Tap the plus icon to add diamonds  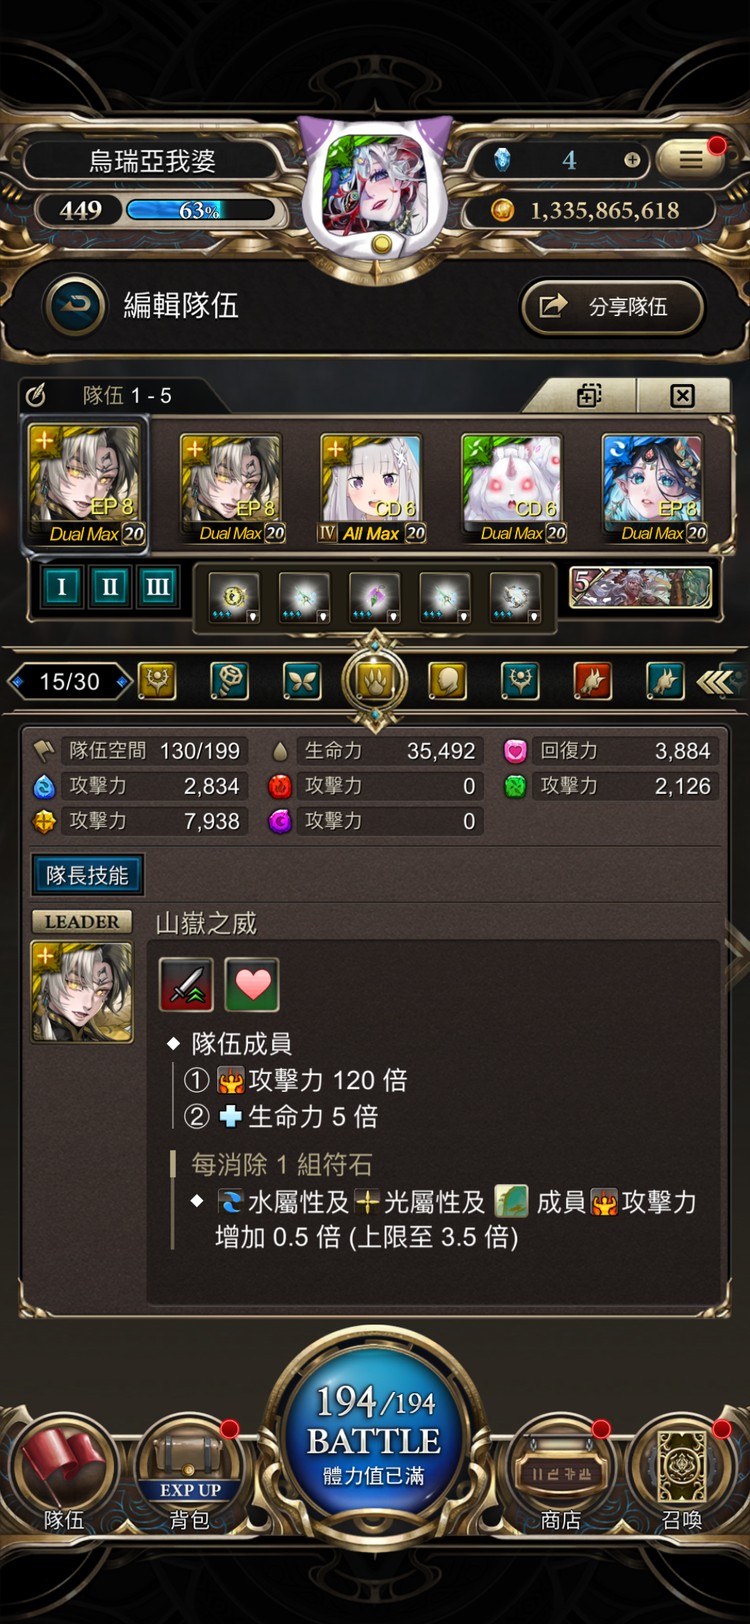(x=632, y=160)
